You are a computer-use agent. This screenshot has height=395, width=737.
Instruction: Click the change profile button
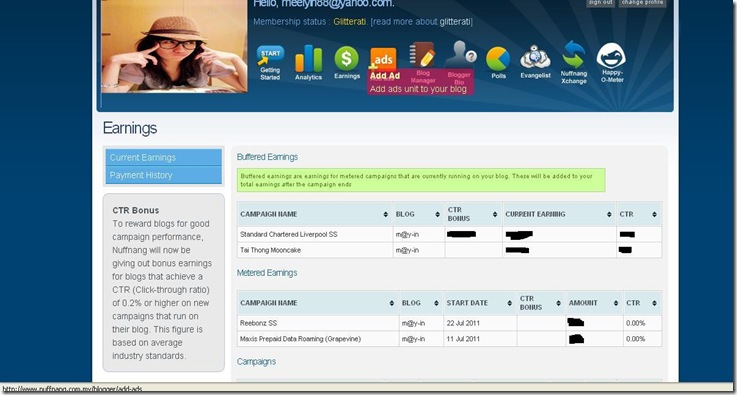(x=642, y=3)
